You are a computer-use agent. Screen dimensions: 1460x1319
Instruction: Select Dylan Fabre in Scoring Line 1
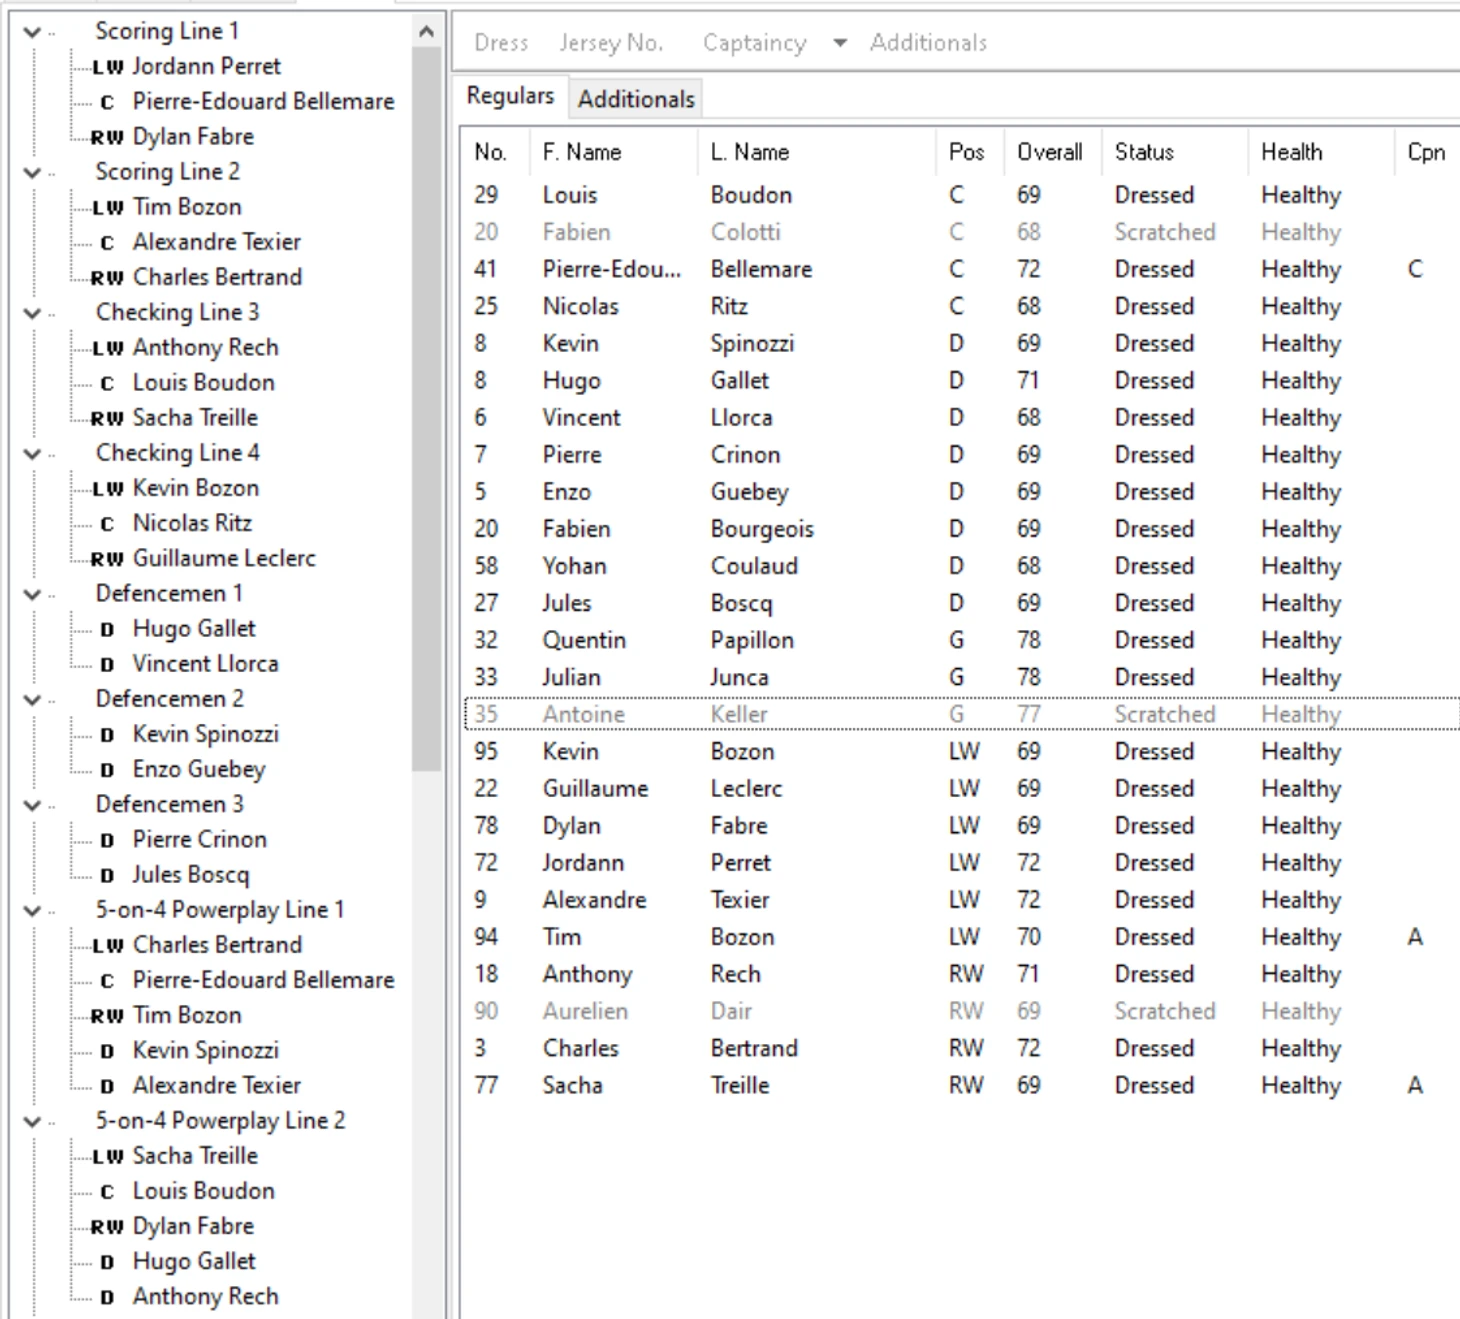pos(193,137)
